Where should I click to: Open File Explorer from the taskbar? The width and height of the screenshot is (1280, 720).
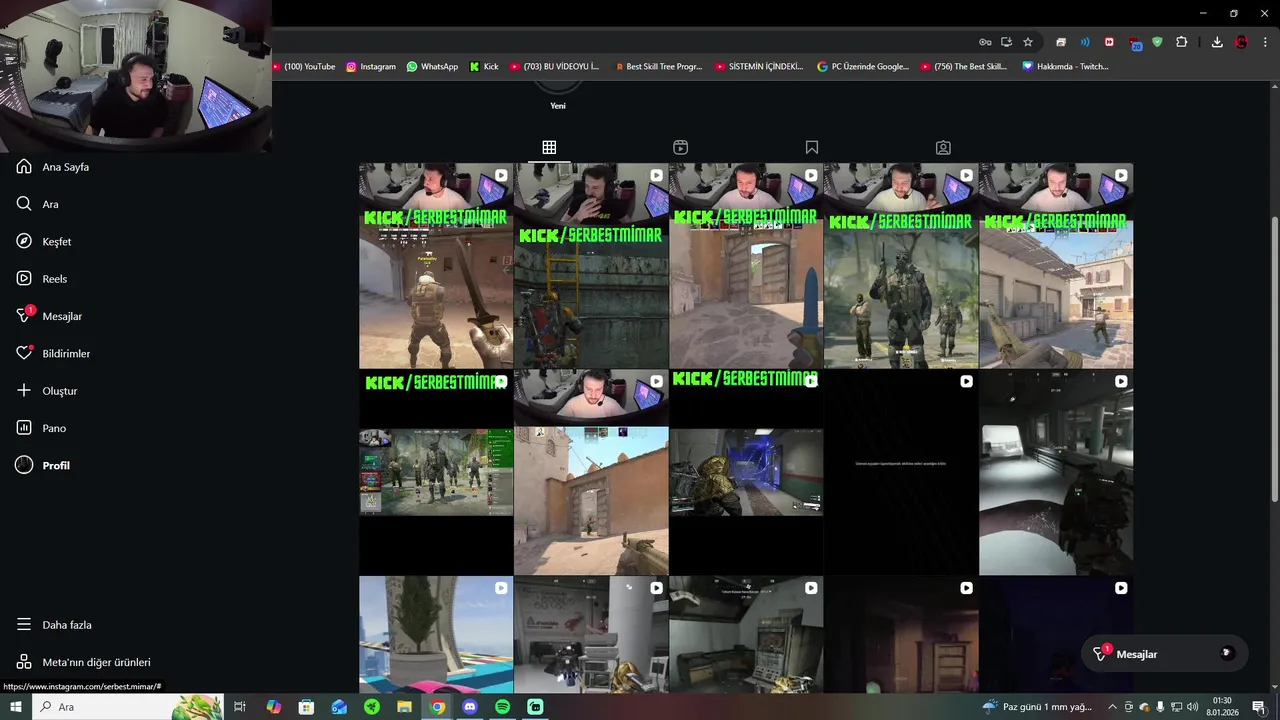tap(405, 707)
